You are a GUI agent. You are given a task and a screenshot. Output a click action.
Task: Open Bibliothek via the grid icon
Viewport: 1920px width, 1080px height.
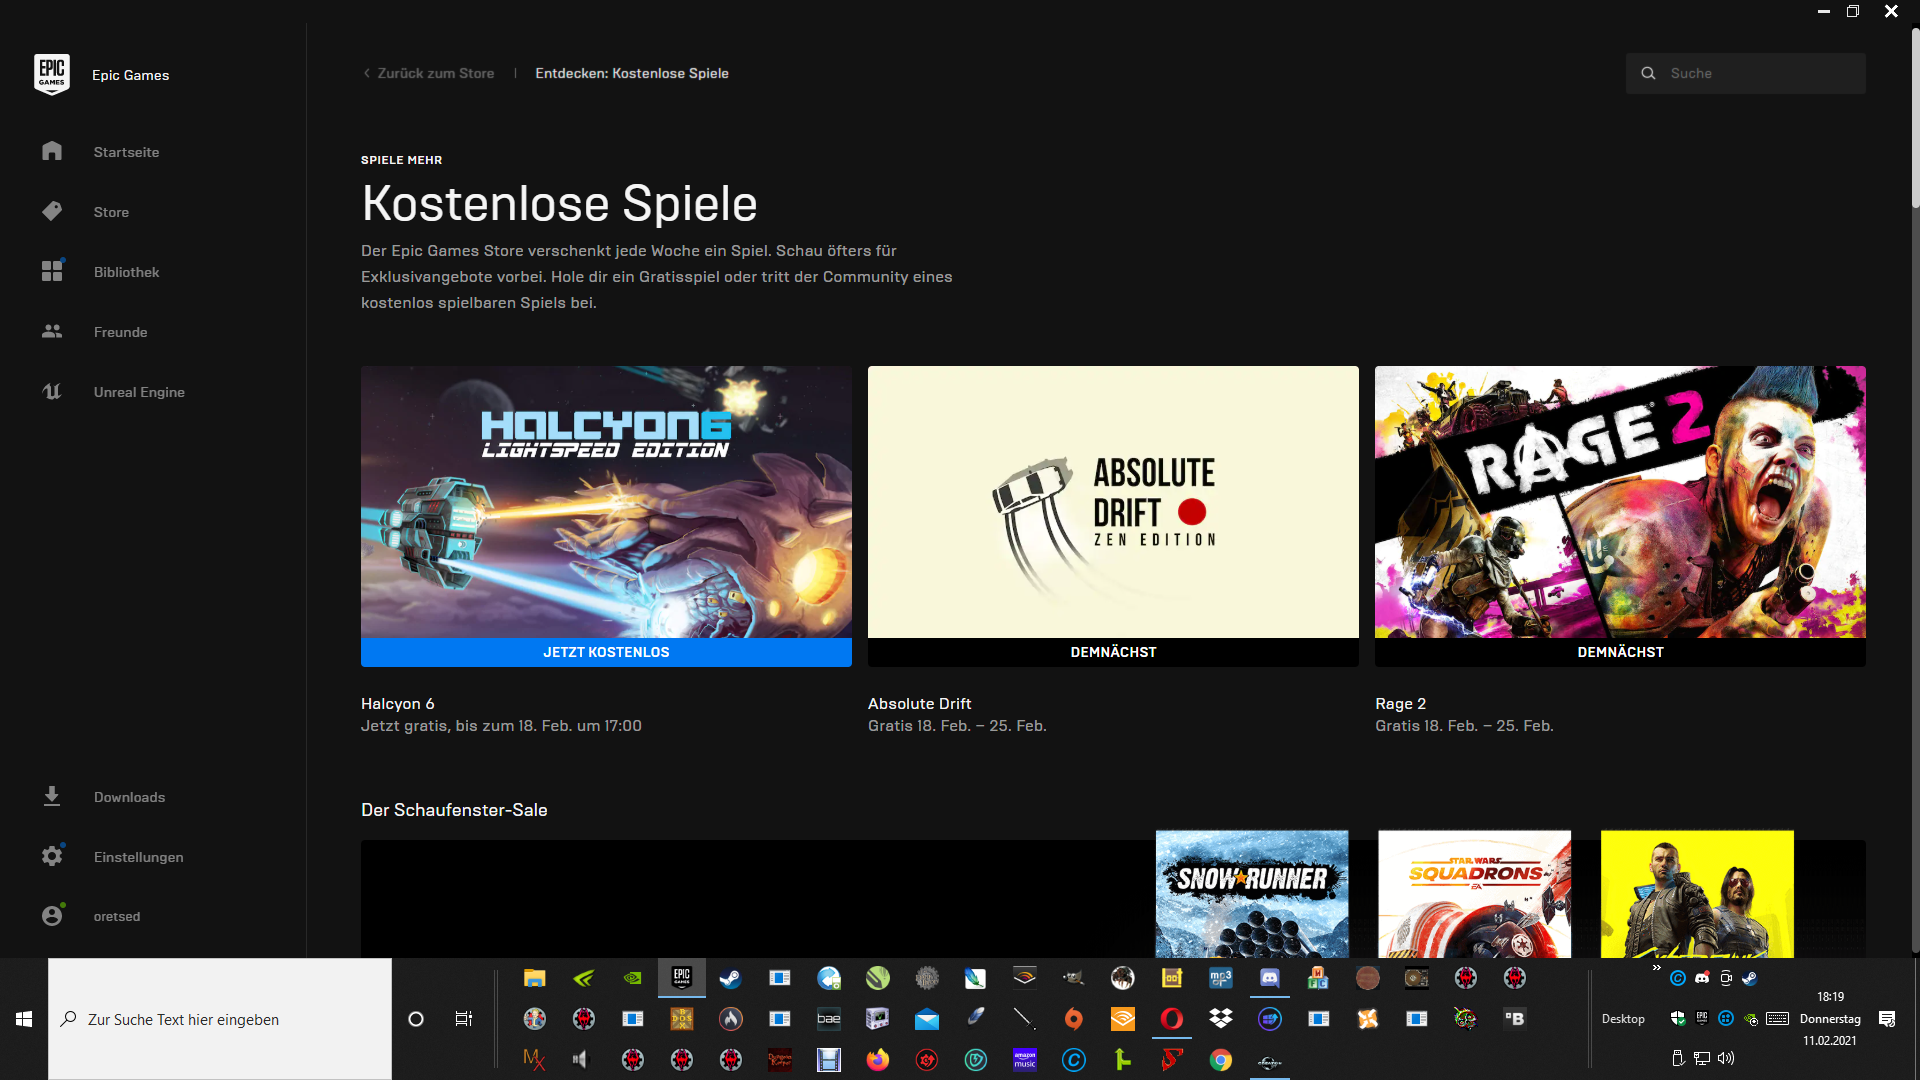(x=52, y=271)
